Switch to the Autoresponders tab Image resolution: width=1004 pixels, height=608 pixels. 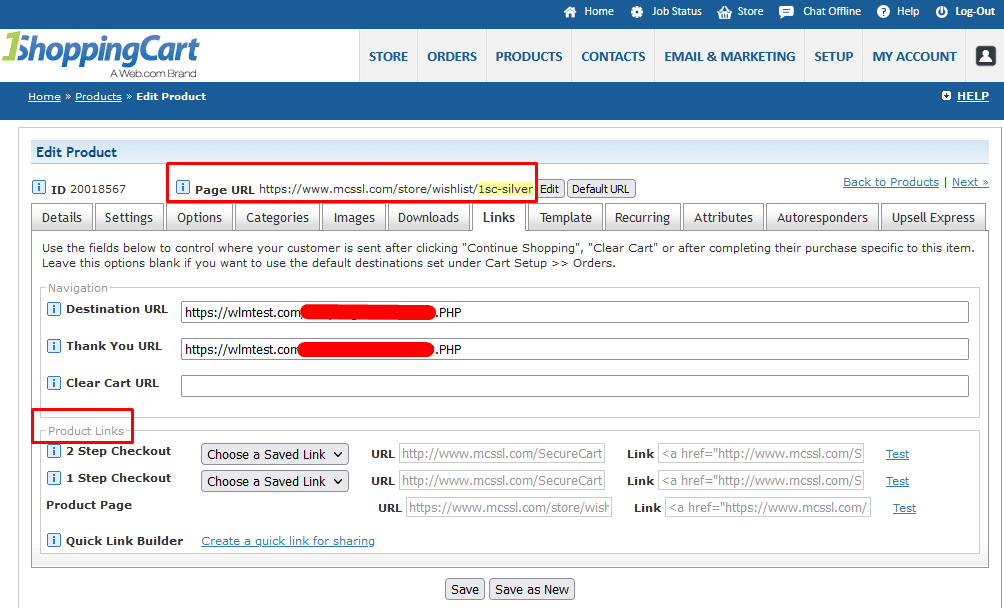click(x=822, y=218)
